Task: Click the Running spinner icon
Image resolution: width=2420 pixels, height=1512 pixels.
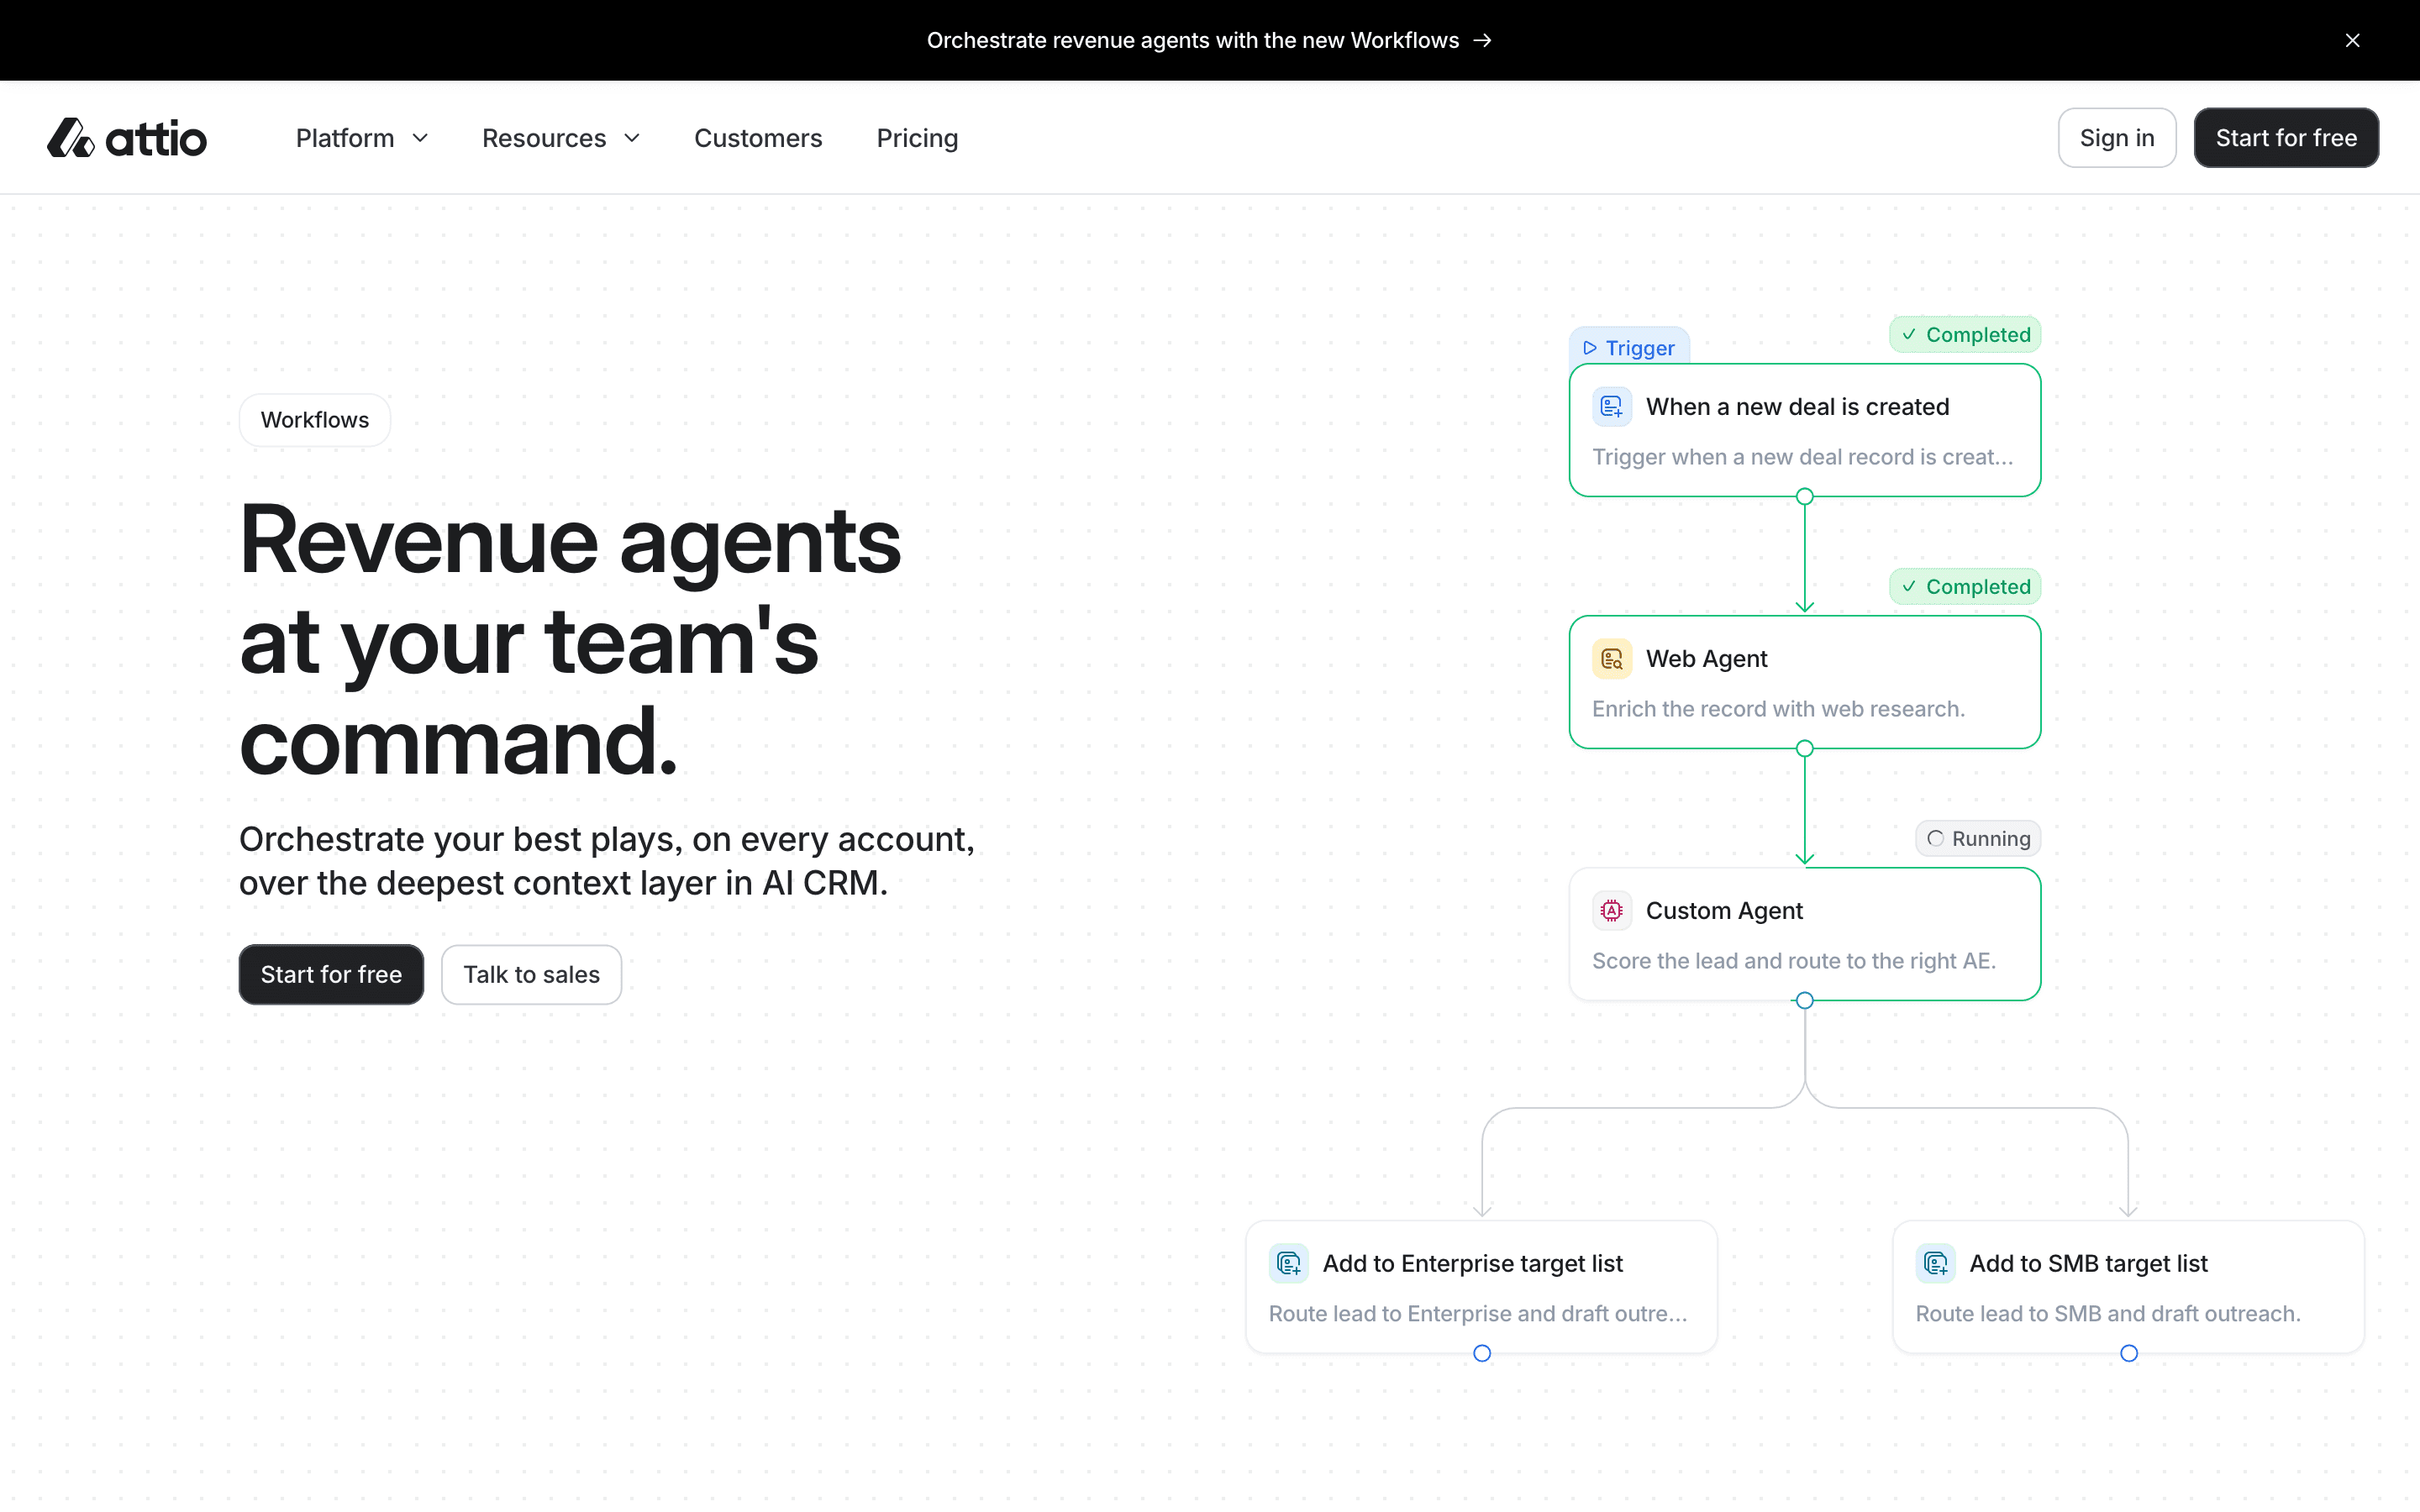Action: 1936,839
